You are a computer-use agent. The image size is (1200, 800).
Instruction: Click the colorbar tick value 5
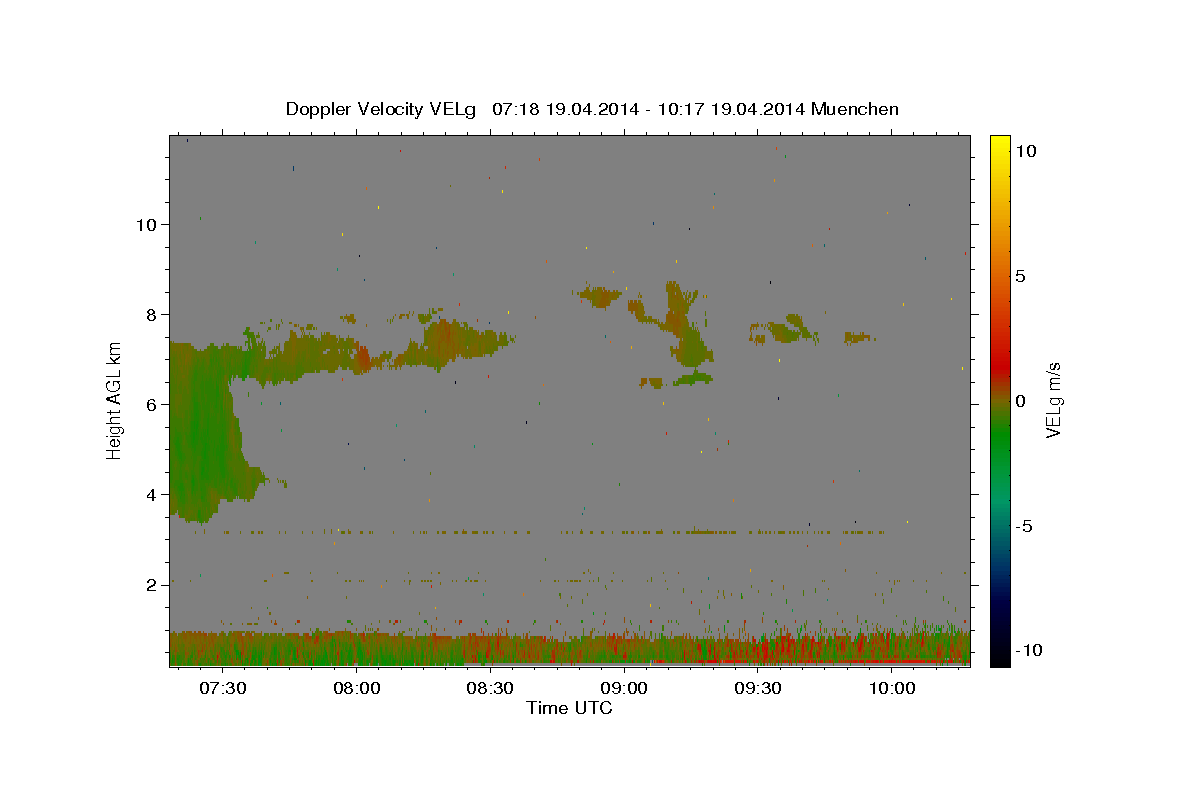(1020, 276)
